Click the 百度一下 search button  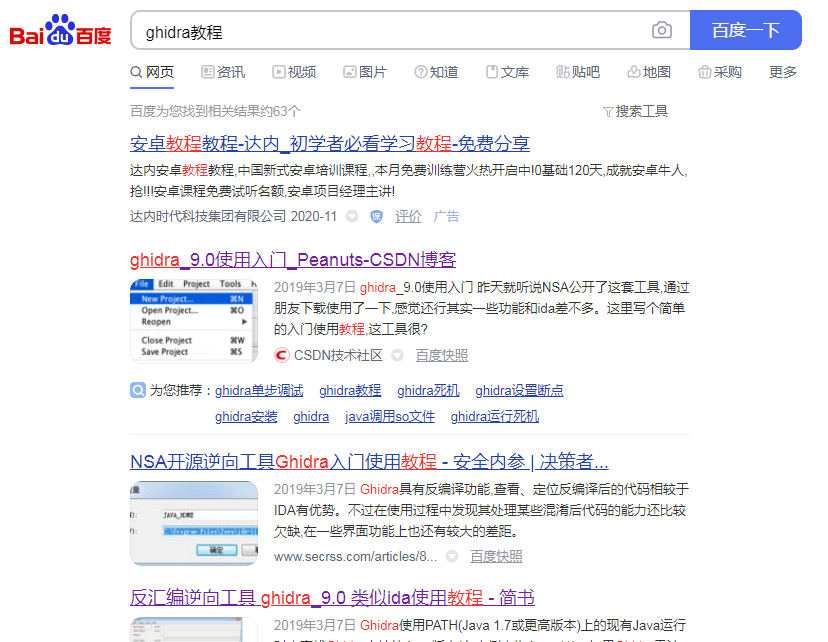pyautogui.click(x=746, y=30)
